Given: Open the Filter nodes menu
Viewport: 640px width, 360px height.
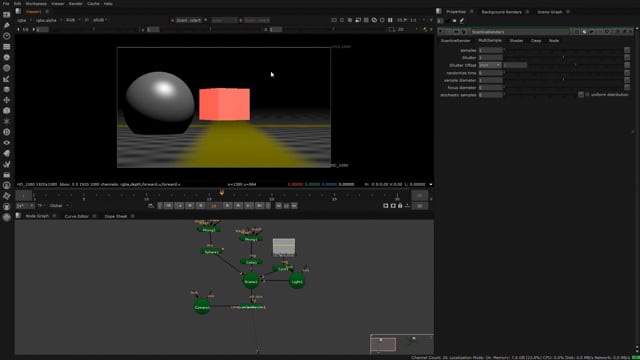Looking at the screenshot, I should pos(7,68).
